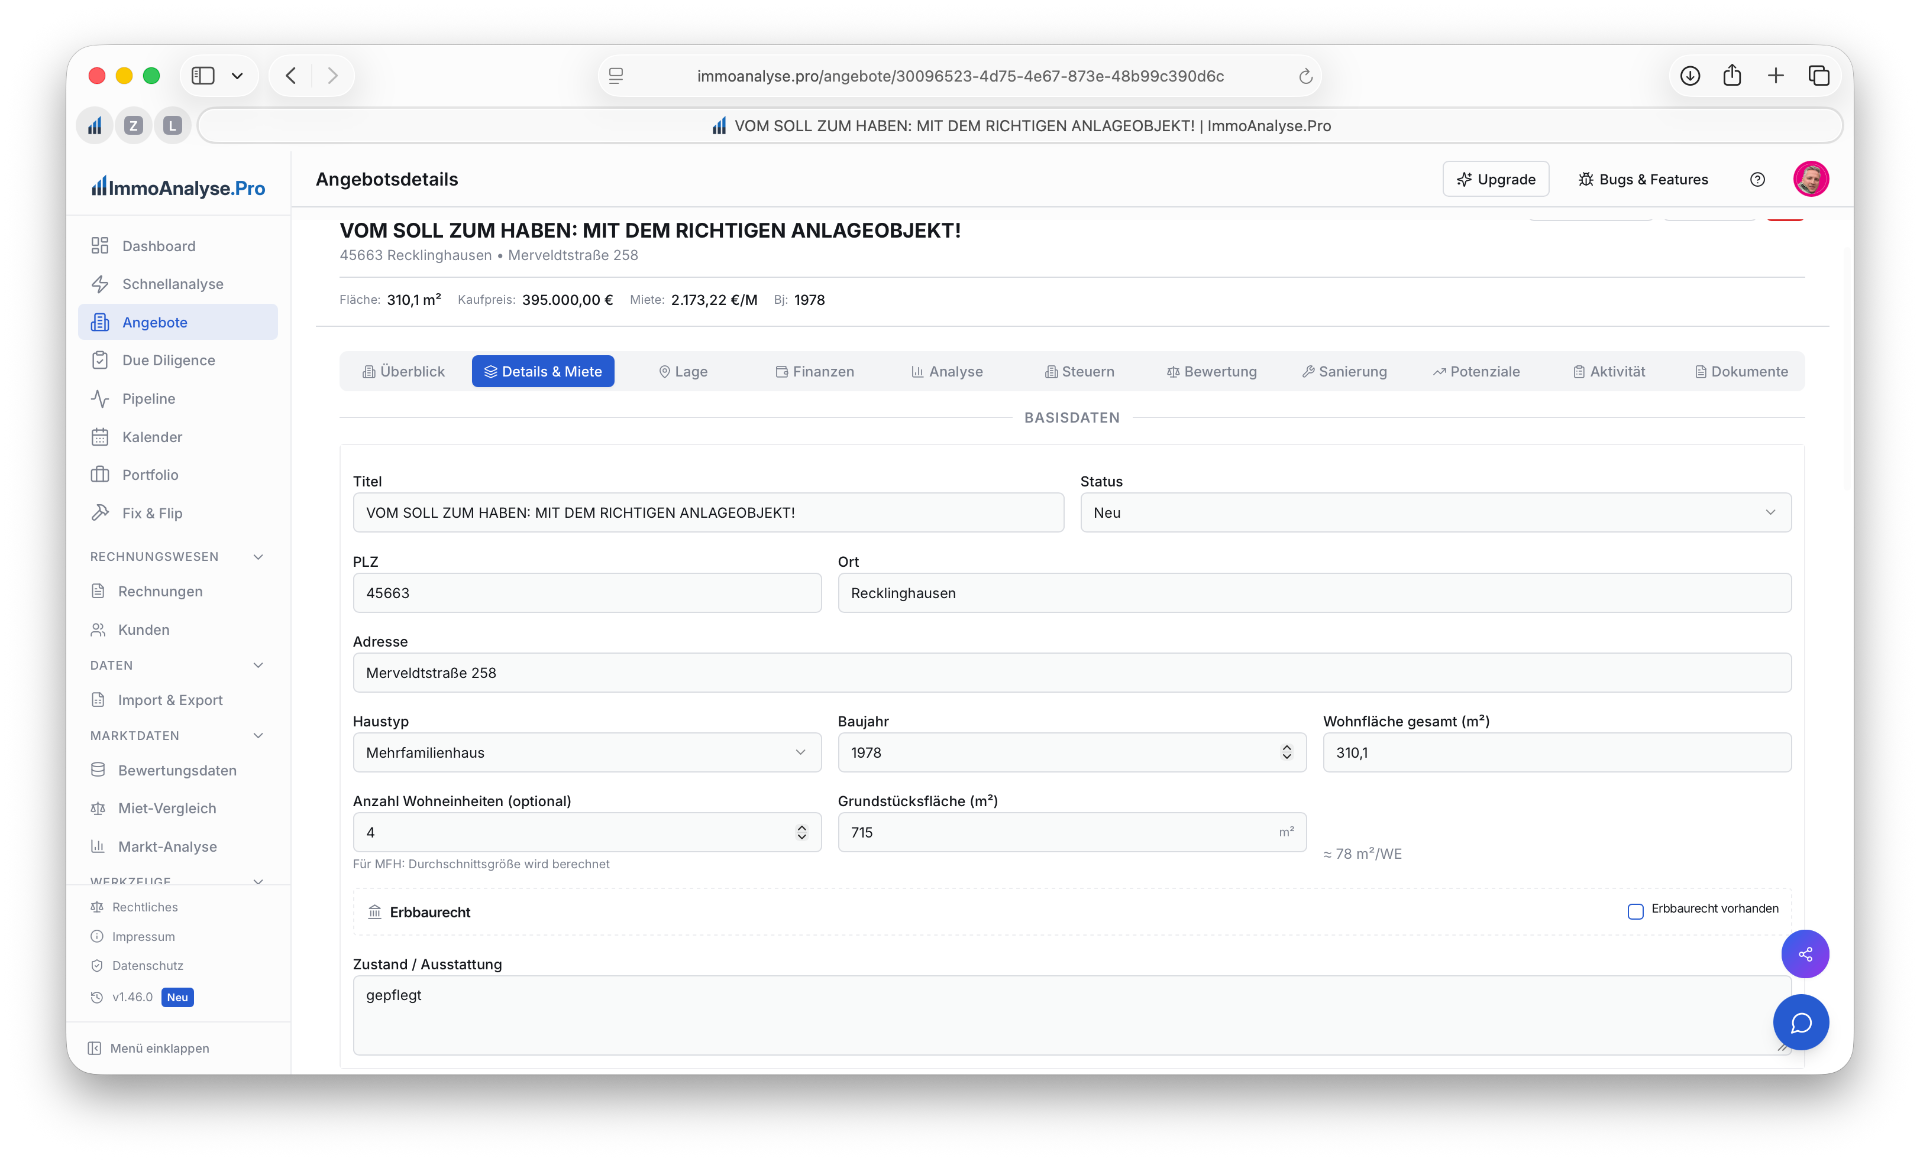This screenshot has height=1162, width=1920.
Task: Go back in browser history
Action: point(291,76)
